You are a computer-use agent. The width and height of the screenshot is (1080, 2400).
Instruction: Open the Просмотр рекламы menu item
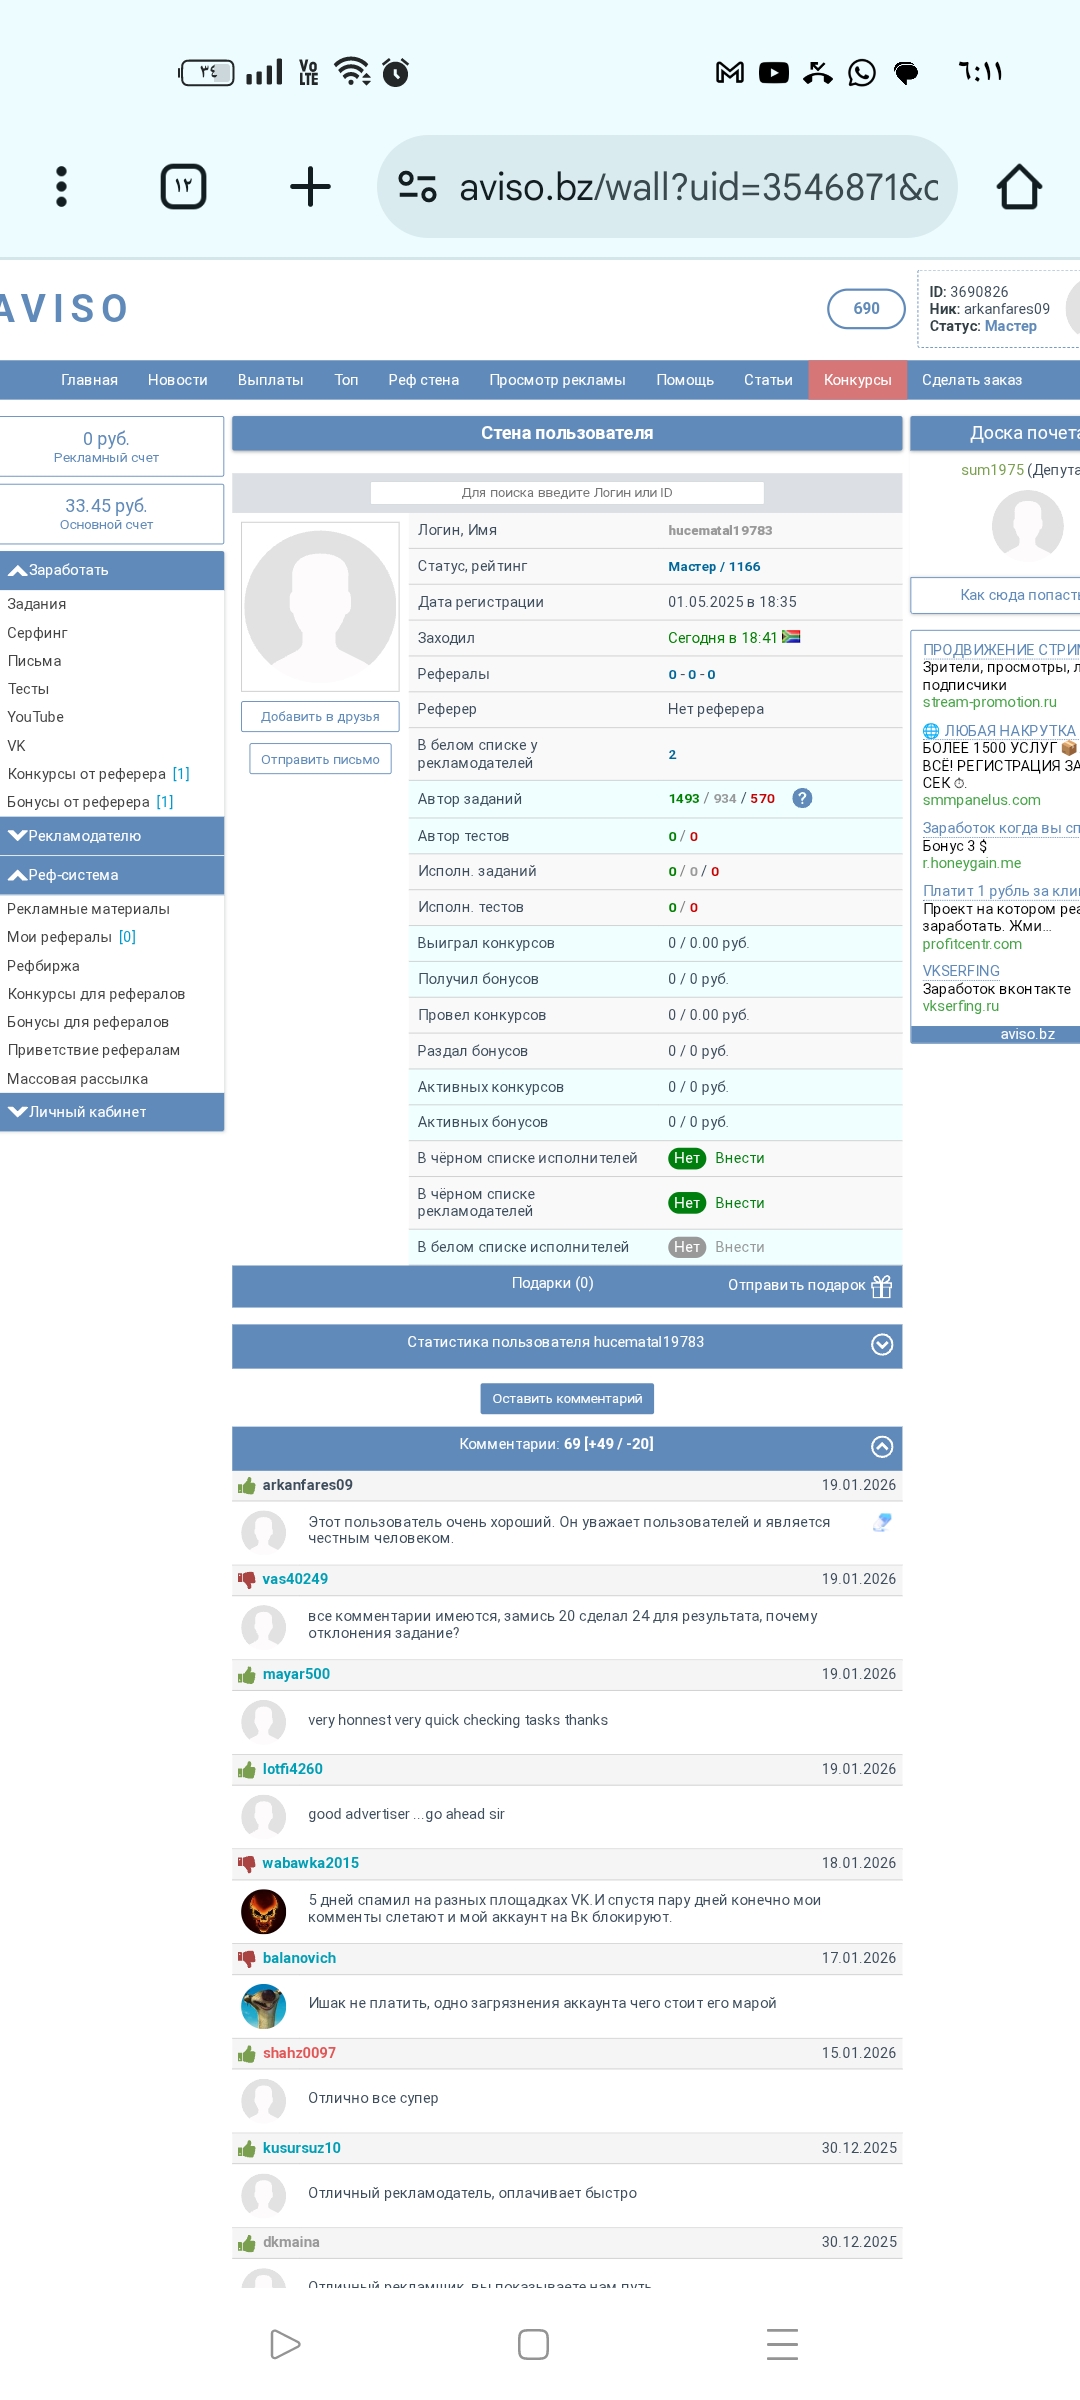point(557,380)
